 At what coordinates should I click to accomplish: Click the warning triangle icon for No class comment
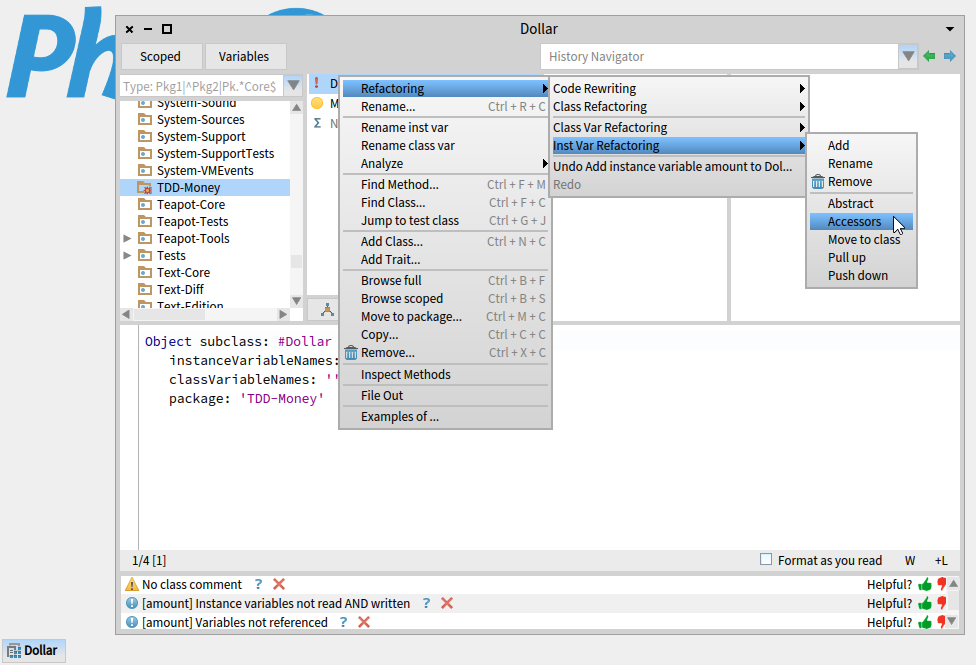(x=132, y=585)
